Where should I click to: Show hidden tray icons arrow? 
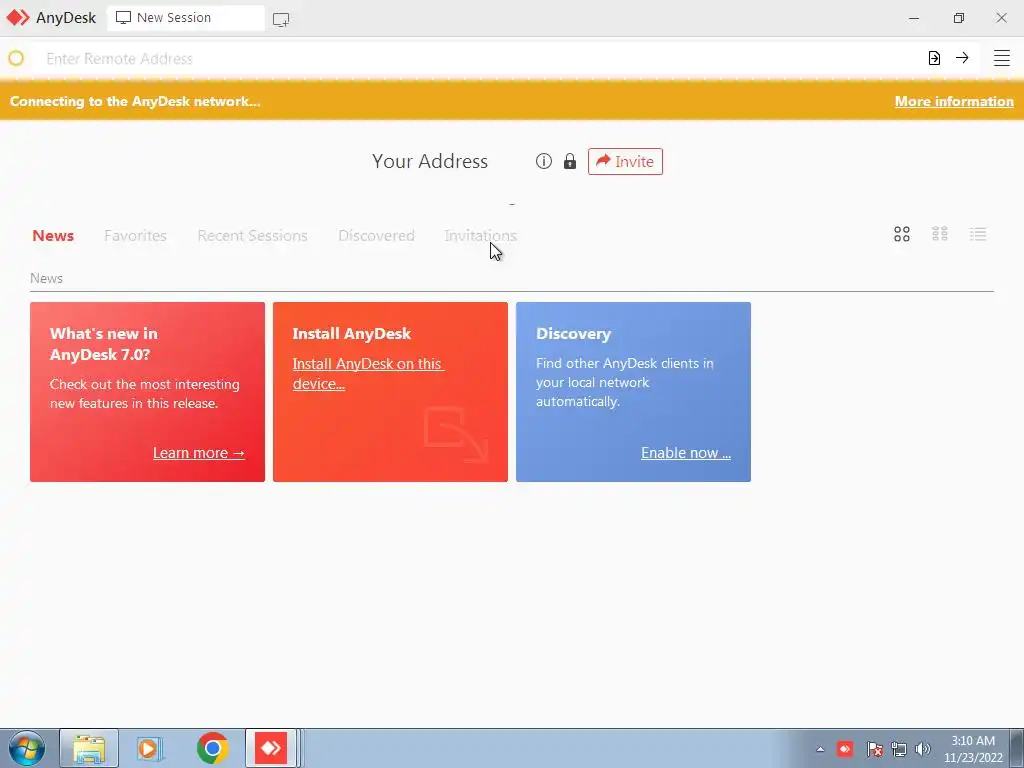(x=820, y=749)
